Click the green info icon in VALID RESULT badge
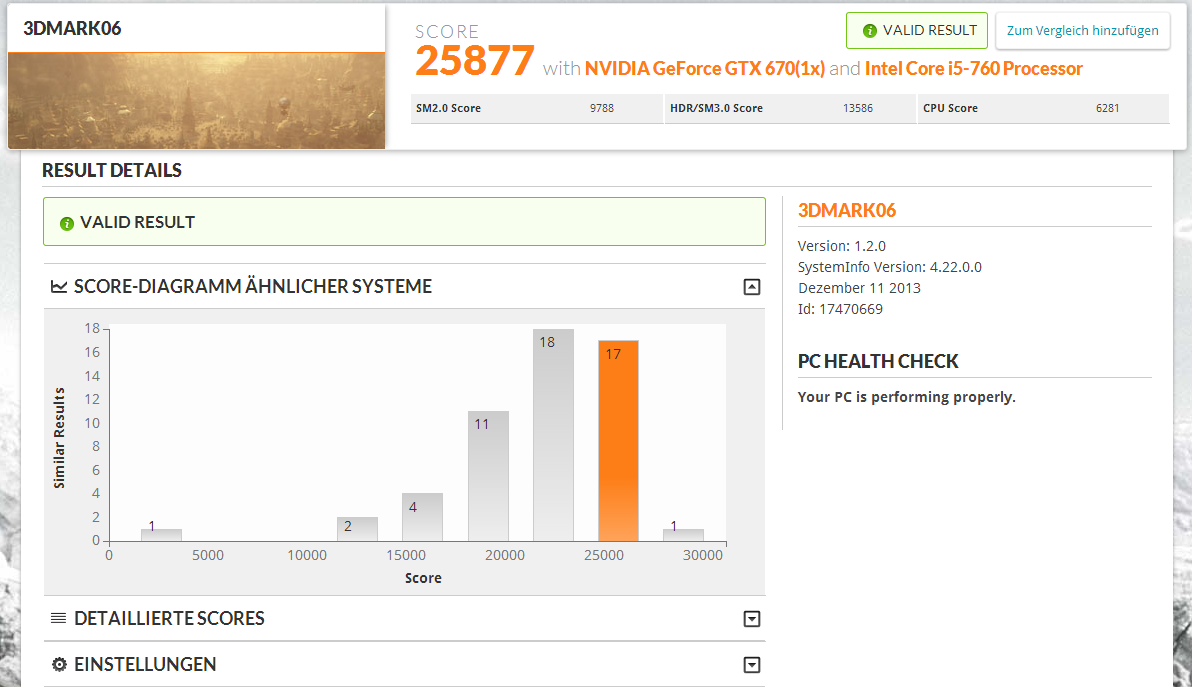This screenshot has width=1192, height=687. (x=870, y=31)
